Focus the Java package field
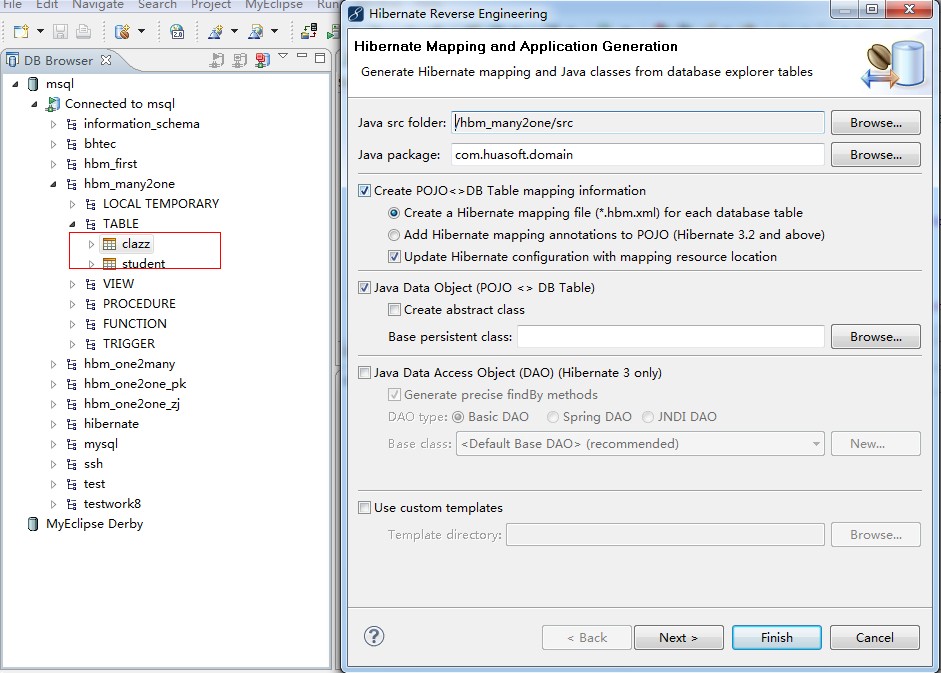 [637, 154]
